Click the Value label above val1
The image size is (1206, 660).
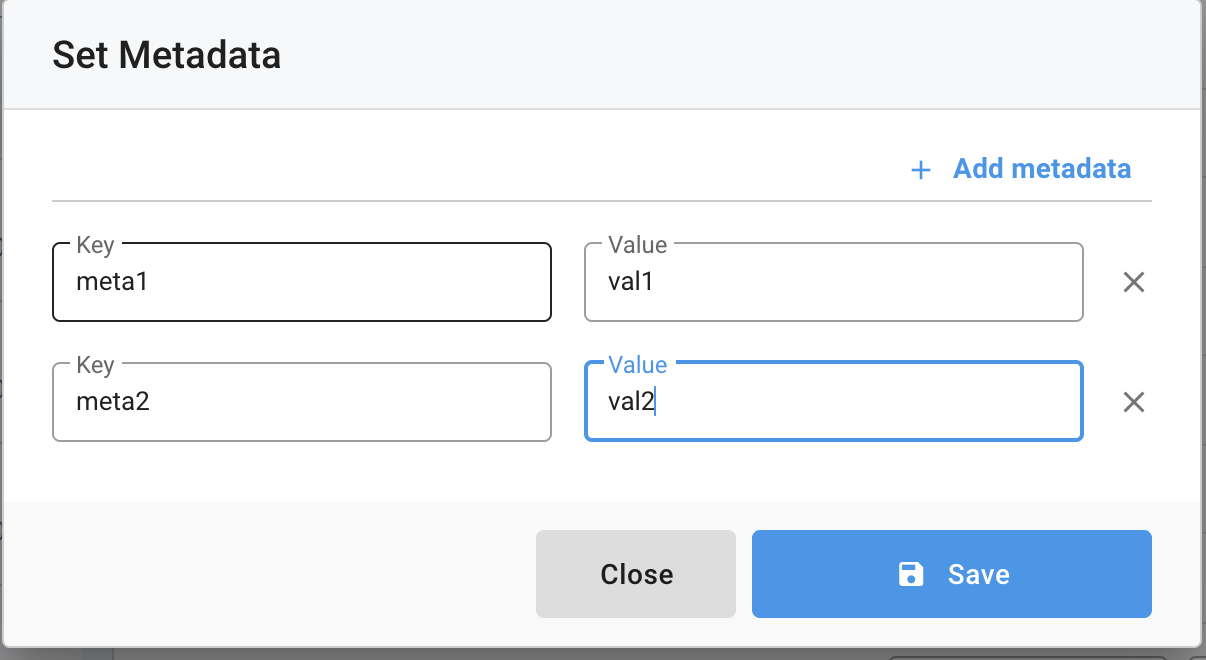click(637, 245)
